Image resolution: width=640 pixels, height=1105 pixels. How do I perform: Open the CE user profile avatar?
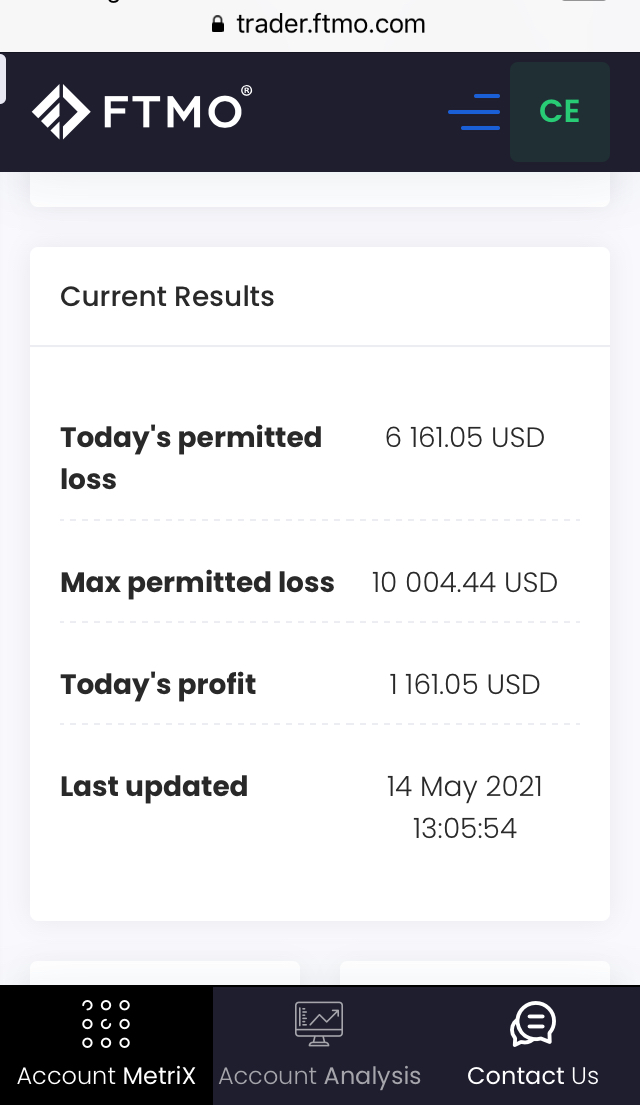click(x=560, y=112)
